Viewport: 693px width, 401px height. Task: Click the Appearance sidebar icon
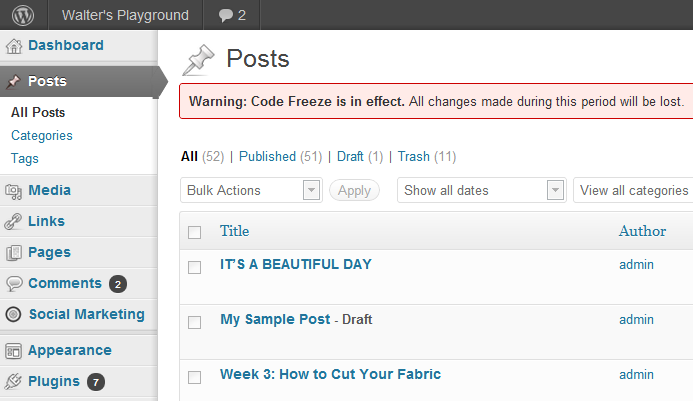(13, 351)
